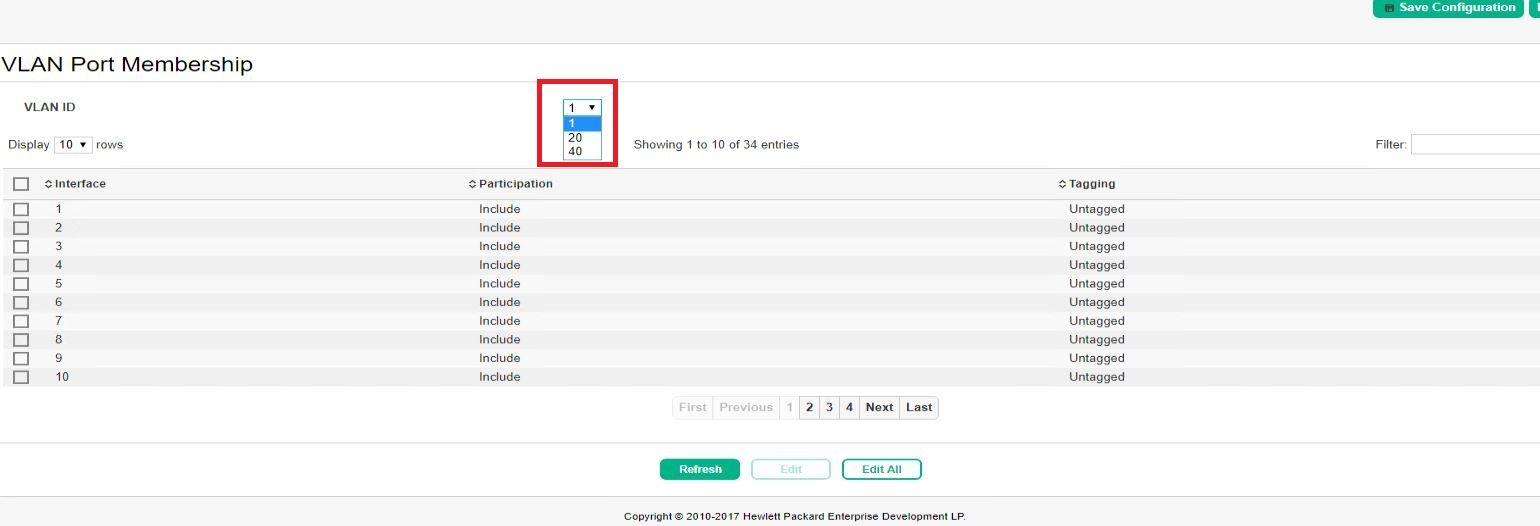Click the Tagging column sort icon
1540x526 pixels.
[1062, 184]
